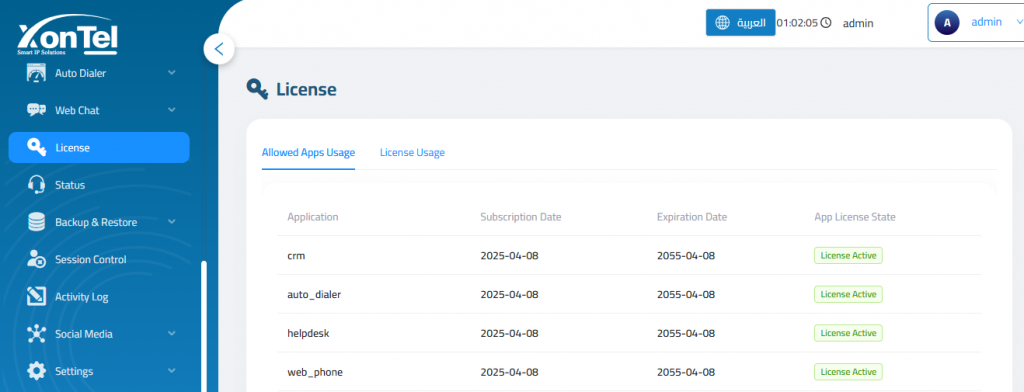Select the Allowed Apps Usage tab
1024x392 pixels.
coord(308,152)
